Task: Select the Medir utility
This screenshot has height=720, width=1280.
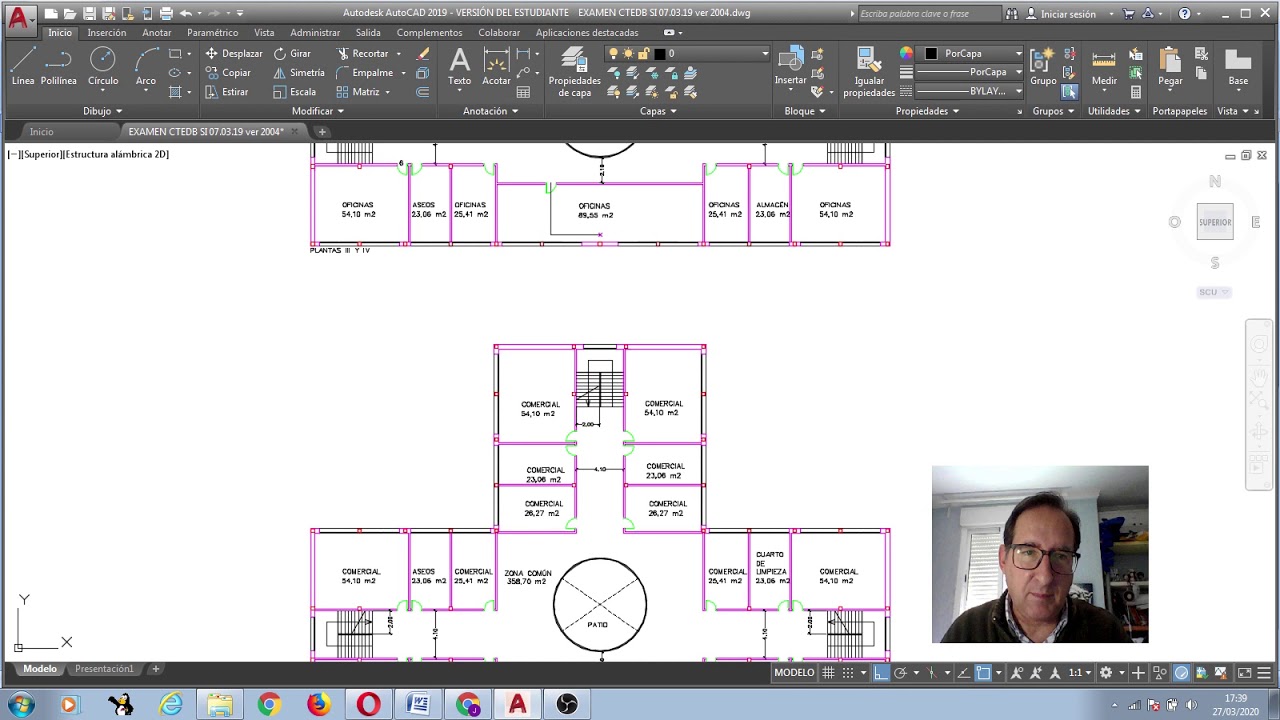Action: tap(1104, 66)
